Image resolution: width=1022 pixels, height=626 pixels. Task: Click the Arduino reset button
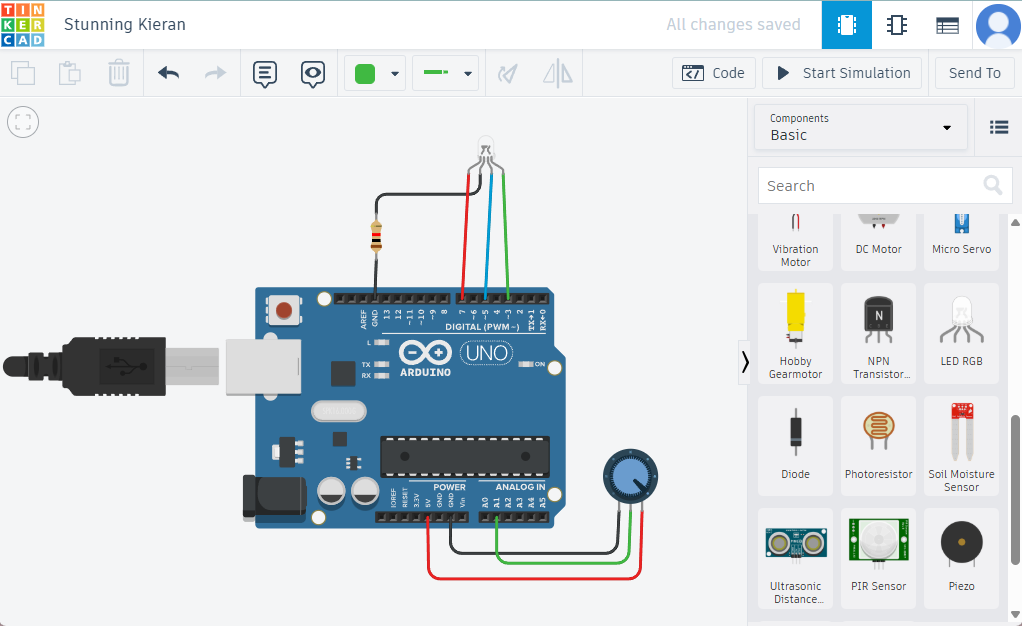(284, 310)
